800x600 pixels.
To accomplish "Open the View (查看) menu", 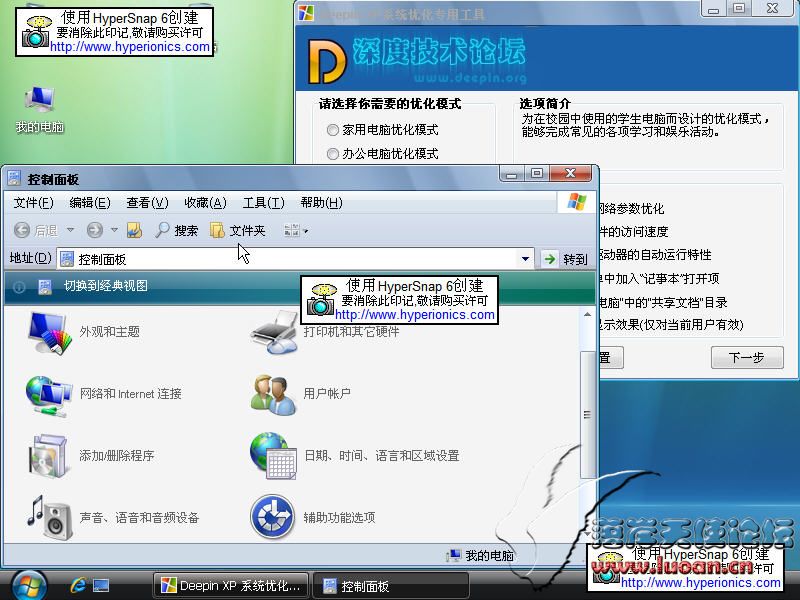I will pos(147,203).
